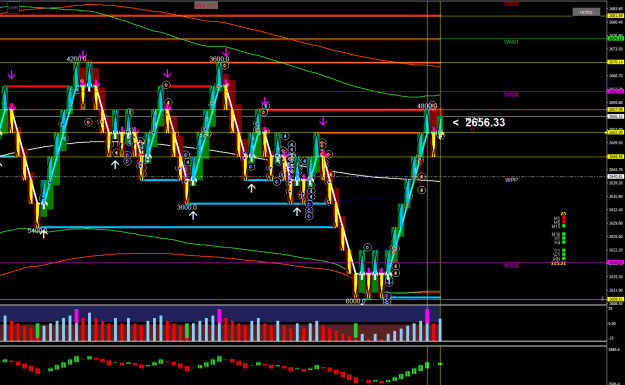
Task: Click the yellow 115:21 countdown timer
Action: click(x=558, y=263)
